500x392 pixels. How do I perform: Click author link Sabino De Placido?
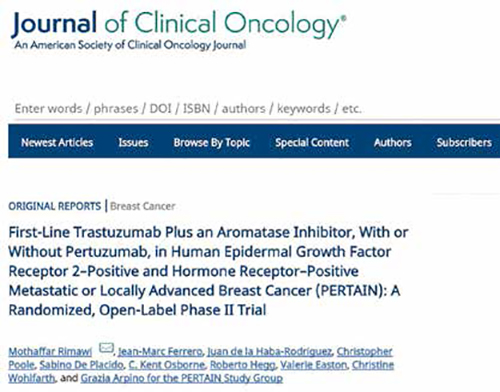coord(82,365)
